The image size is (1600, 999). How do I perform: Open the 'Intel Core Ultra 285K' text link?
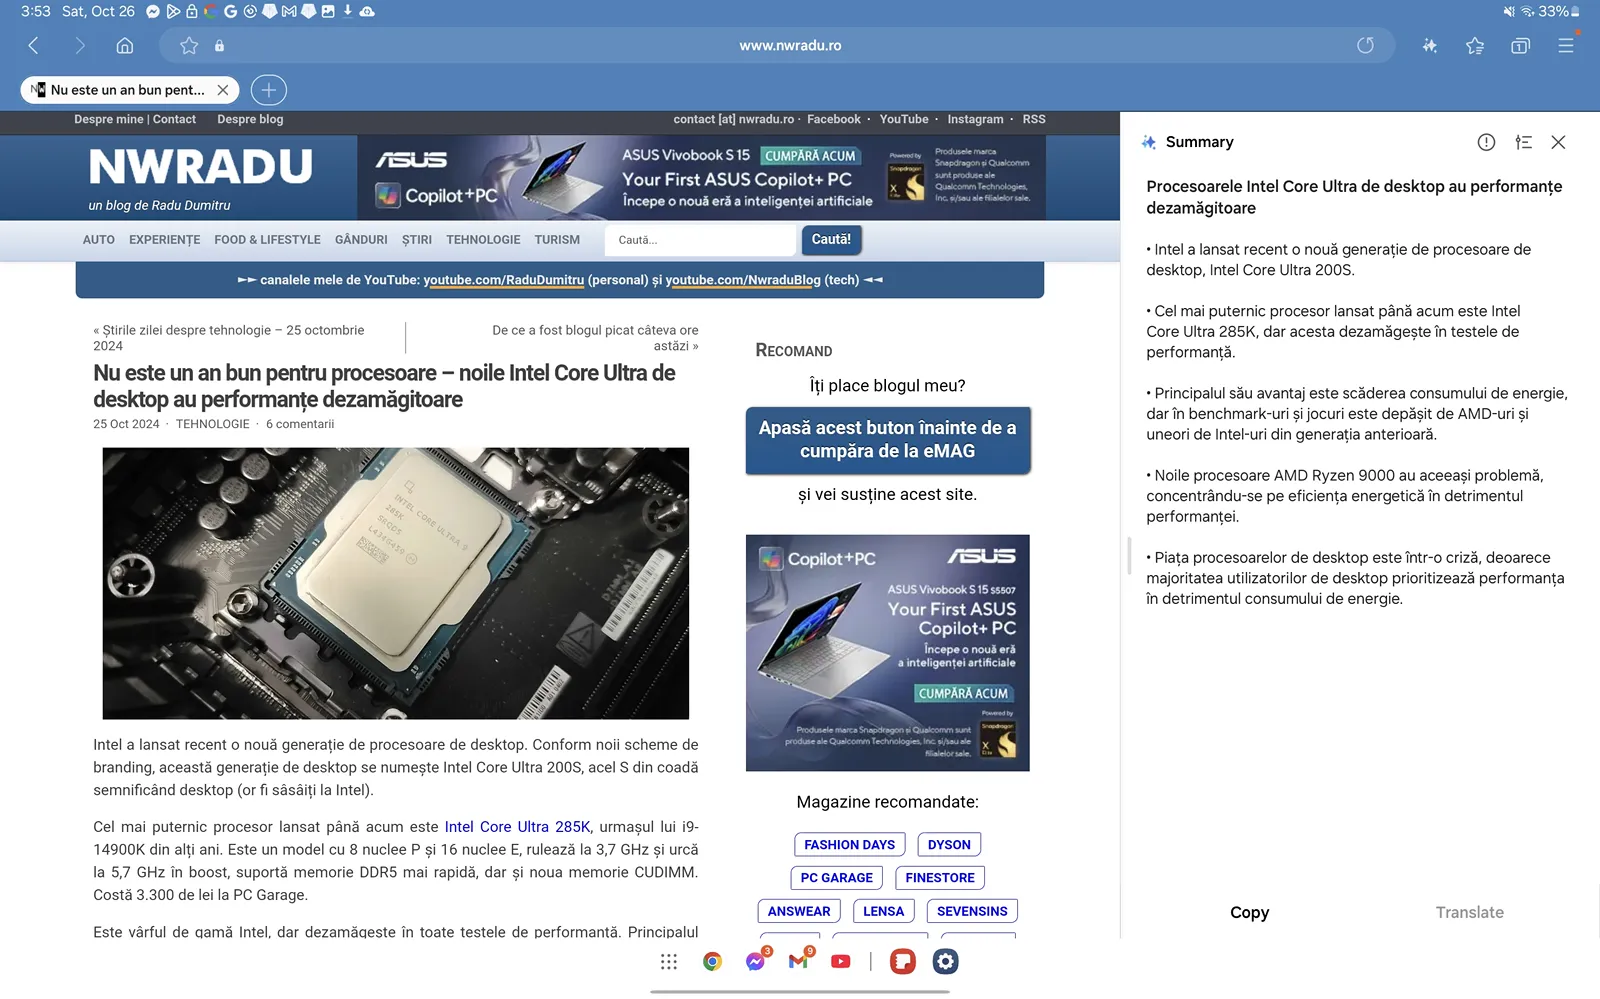(517, 827)
